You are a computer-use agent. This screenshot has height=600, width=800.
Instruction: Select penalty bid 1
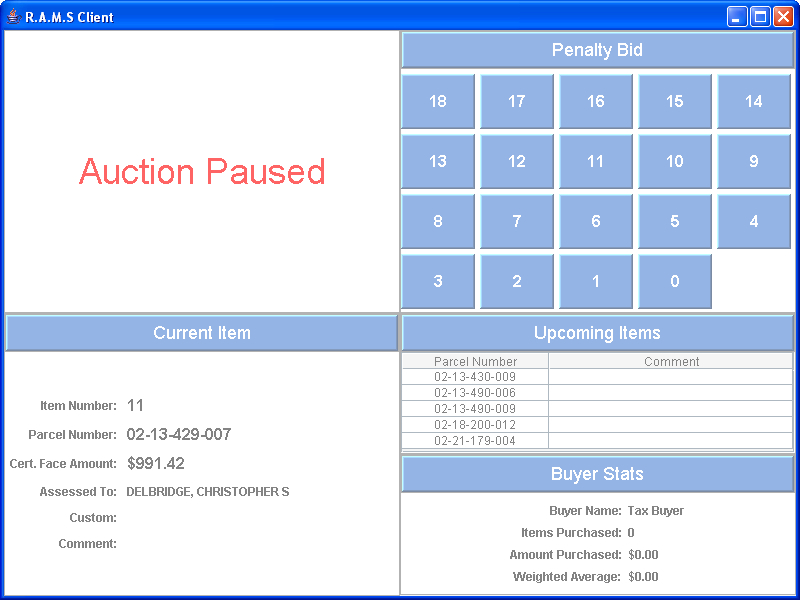point(596,281)
